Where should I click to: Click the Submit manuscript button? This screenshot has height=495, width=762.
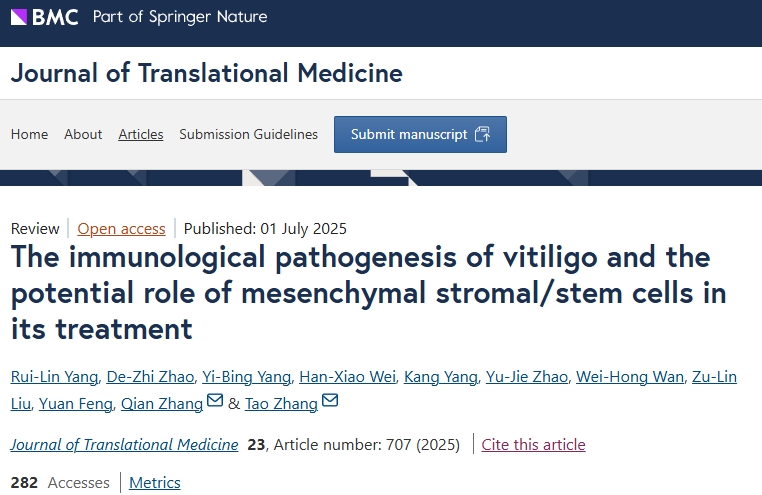420,135
